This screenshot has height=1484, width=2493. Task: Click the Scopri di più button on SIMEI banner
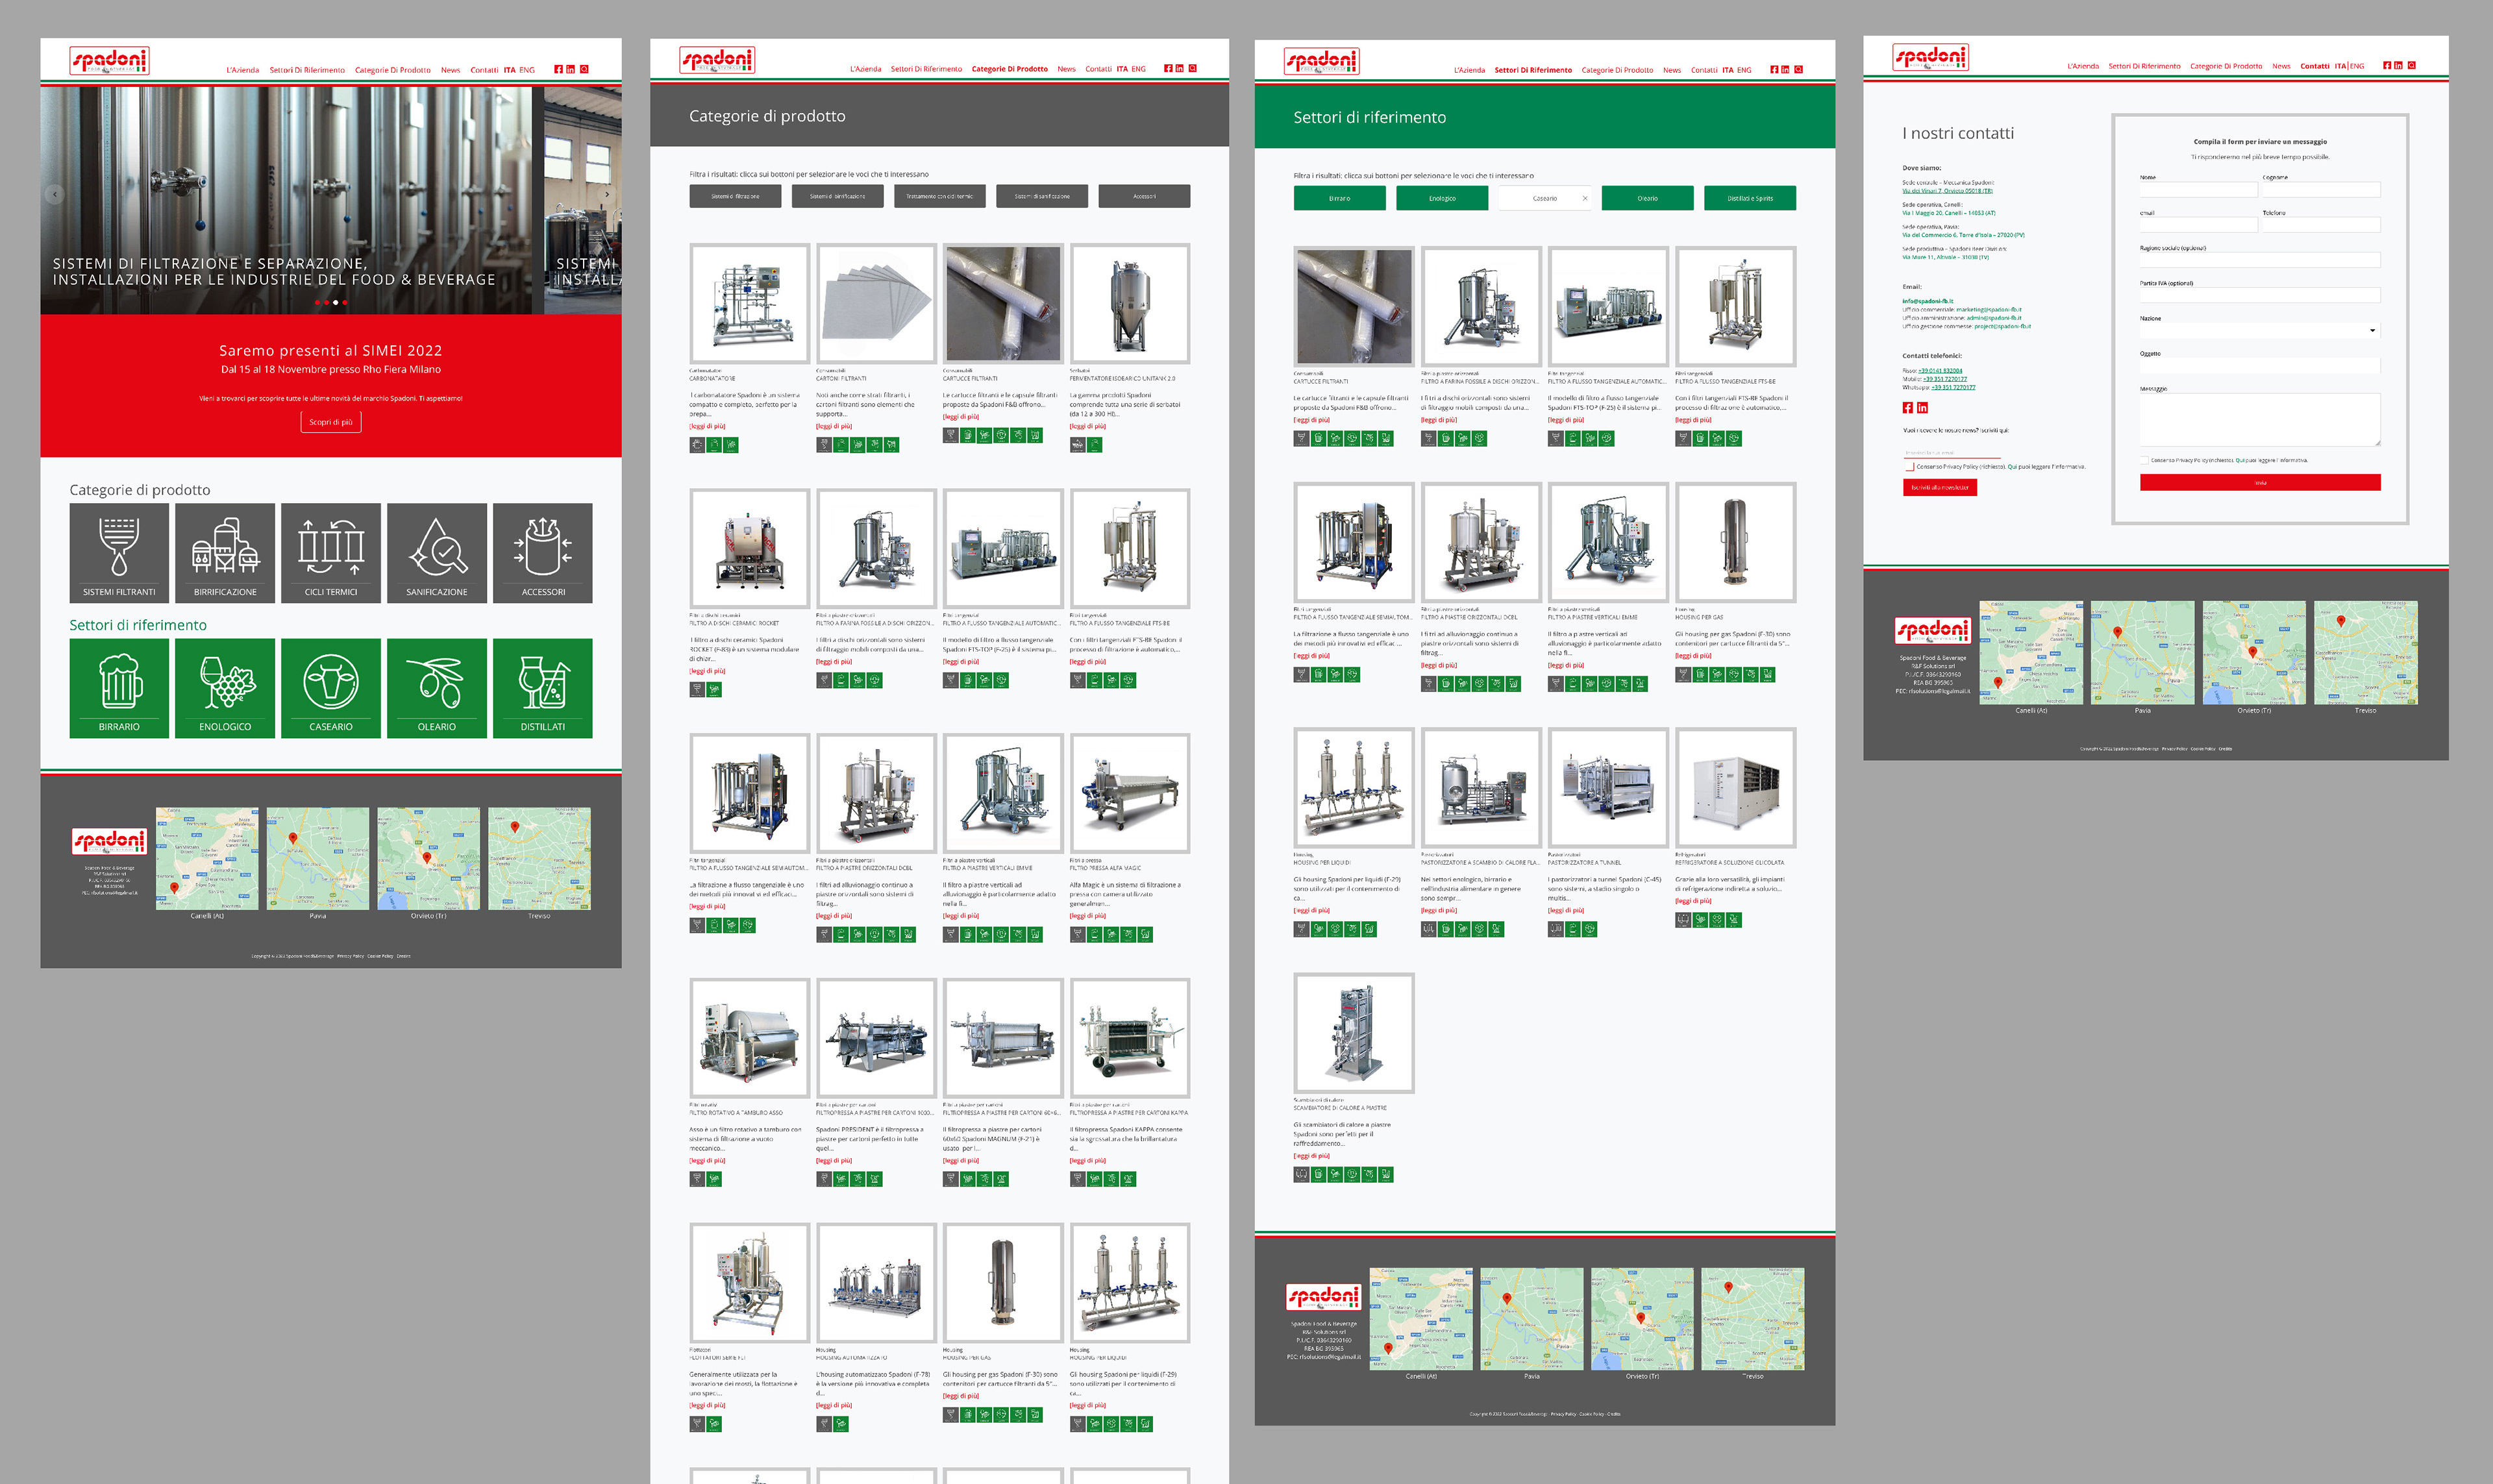[x=330, y=422]
